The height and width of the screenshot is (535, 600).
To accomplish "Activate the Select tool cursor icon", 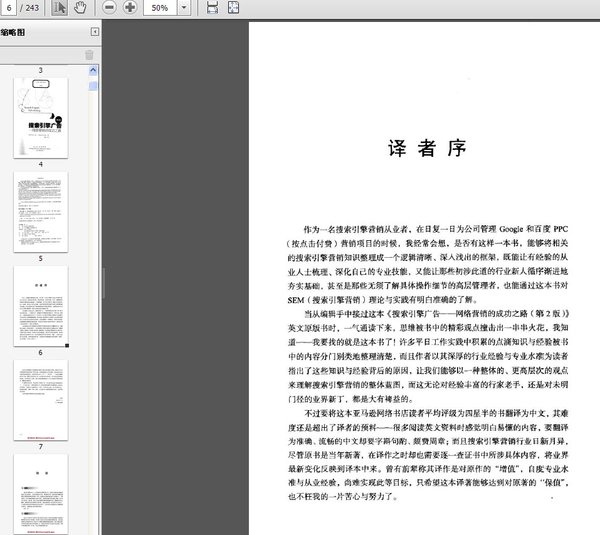I will point(59,8).
